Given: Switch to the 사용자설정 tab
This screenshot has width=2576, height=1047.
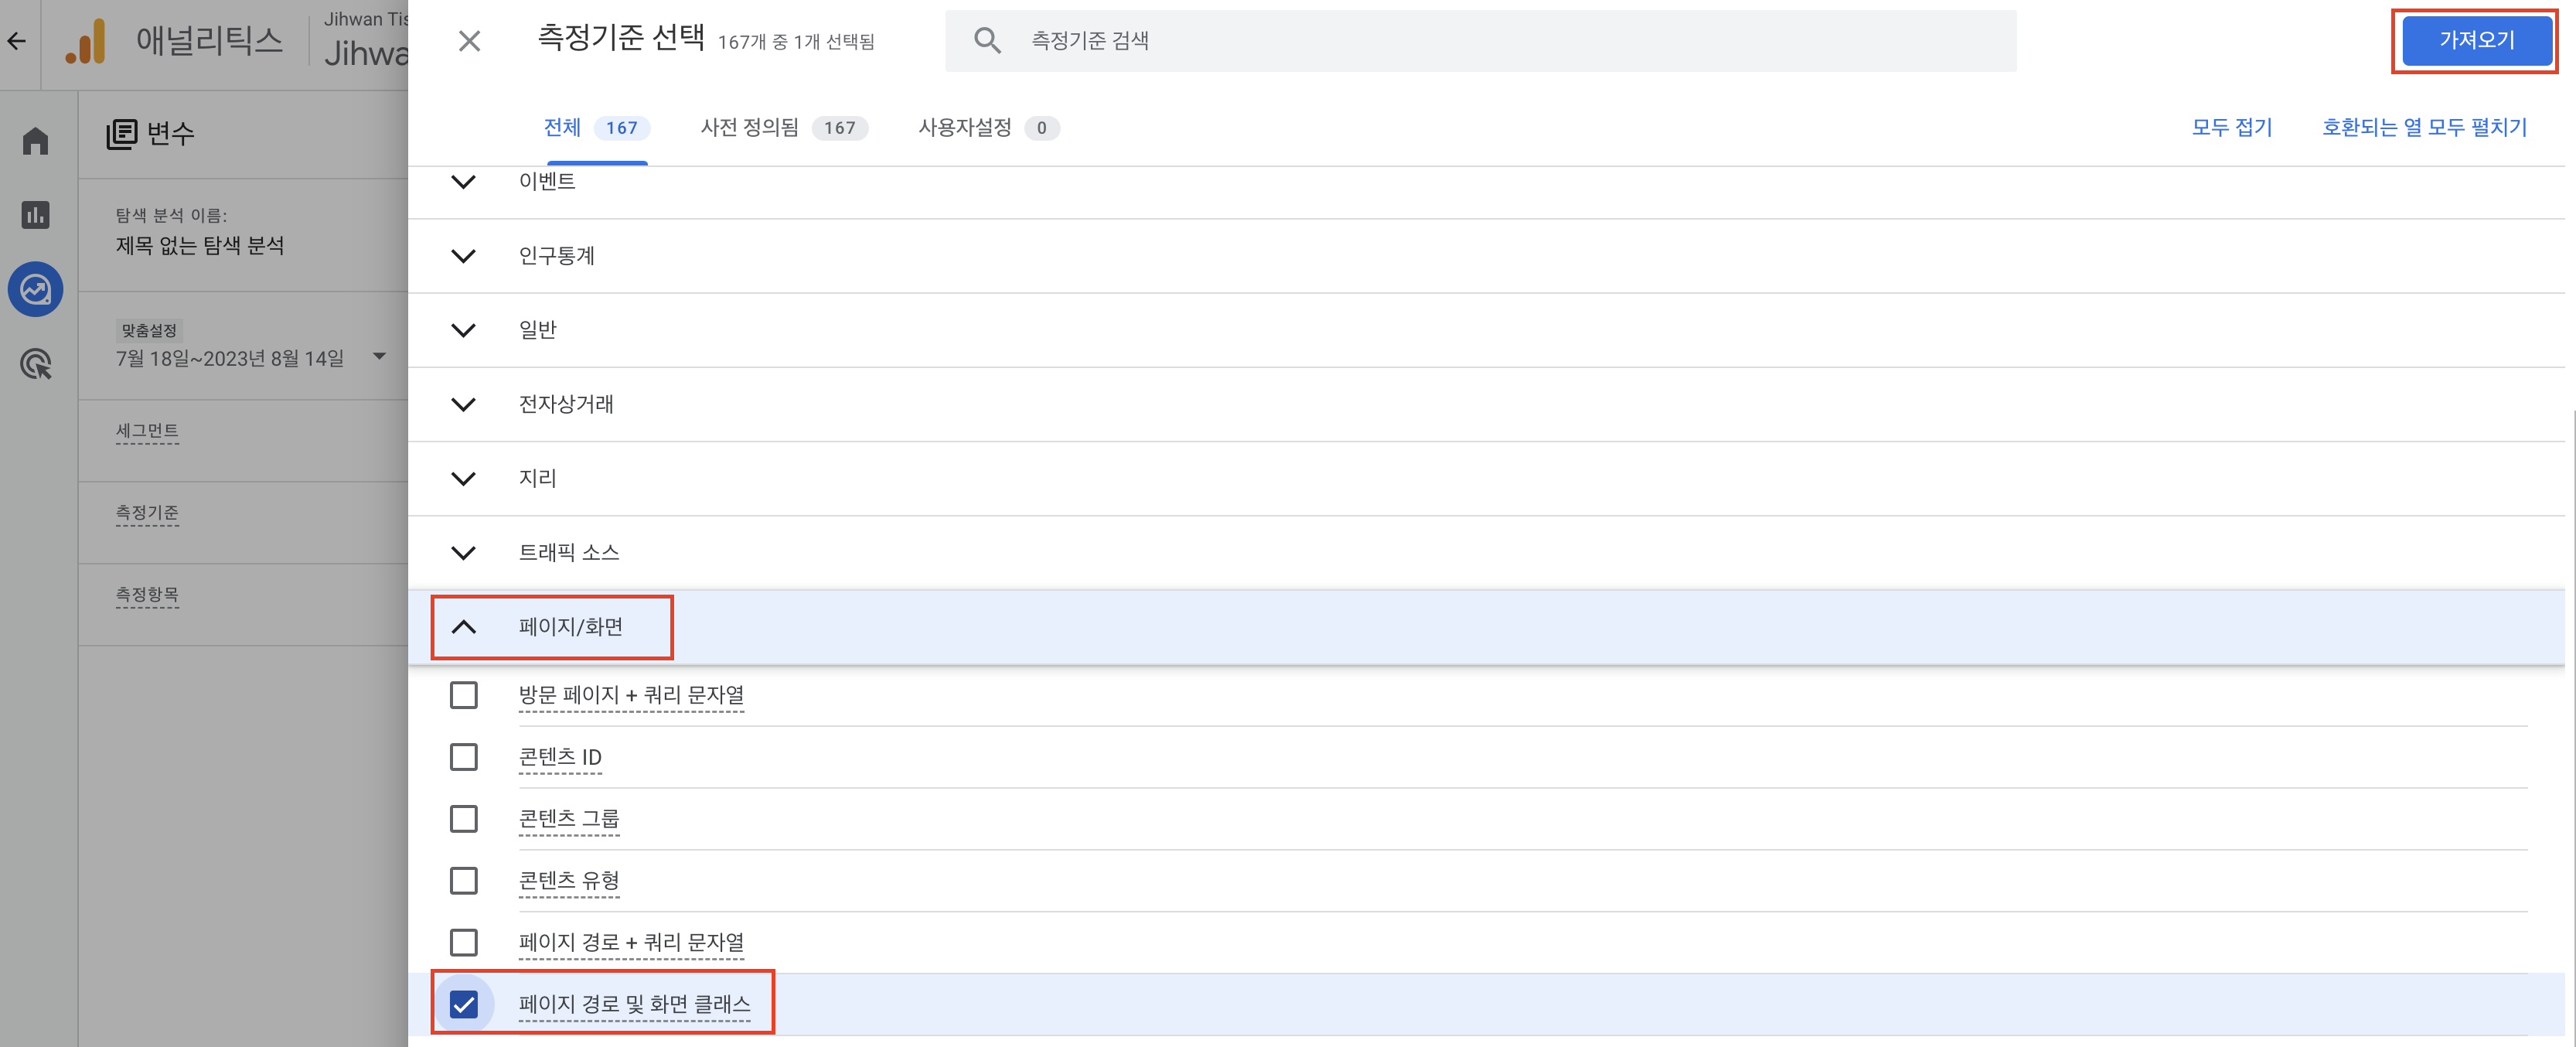Looking at the screenshot, I should click(987, 128).
